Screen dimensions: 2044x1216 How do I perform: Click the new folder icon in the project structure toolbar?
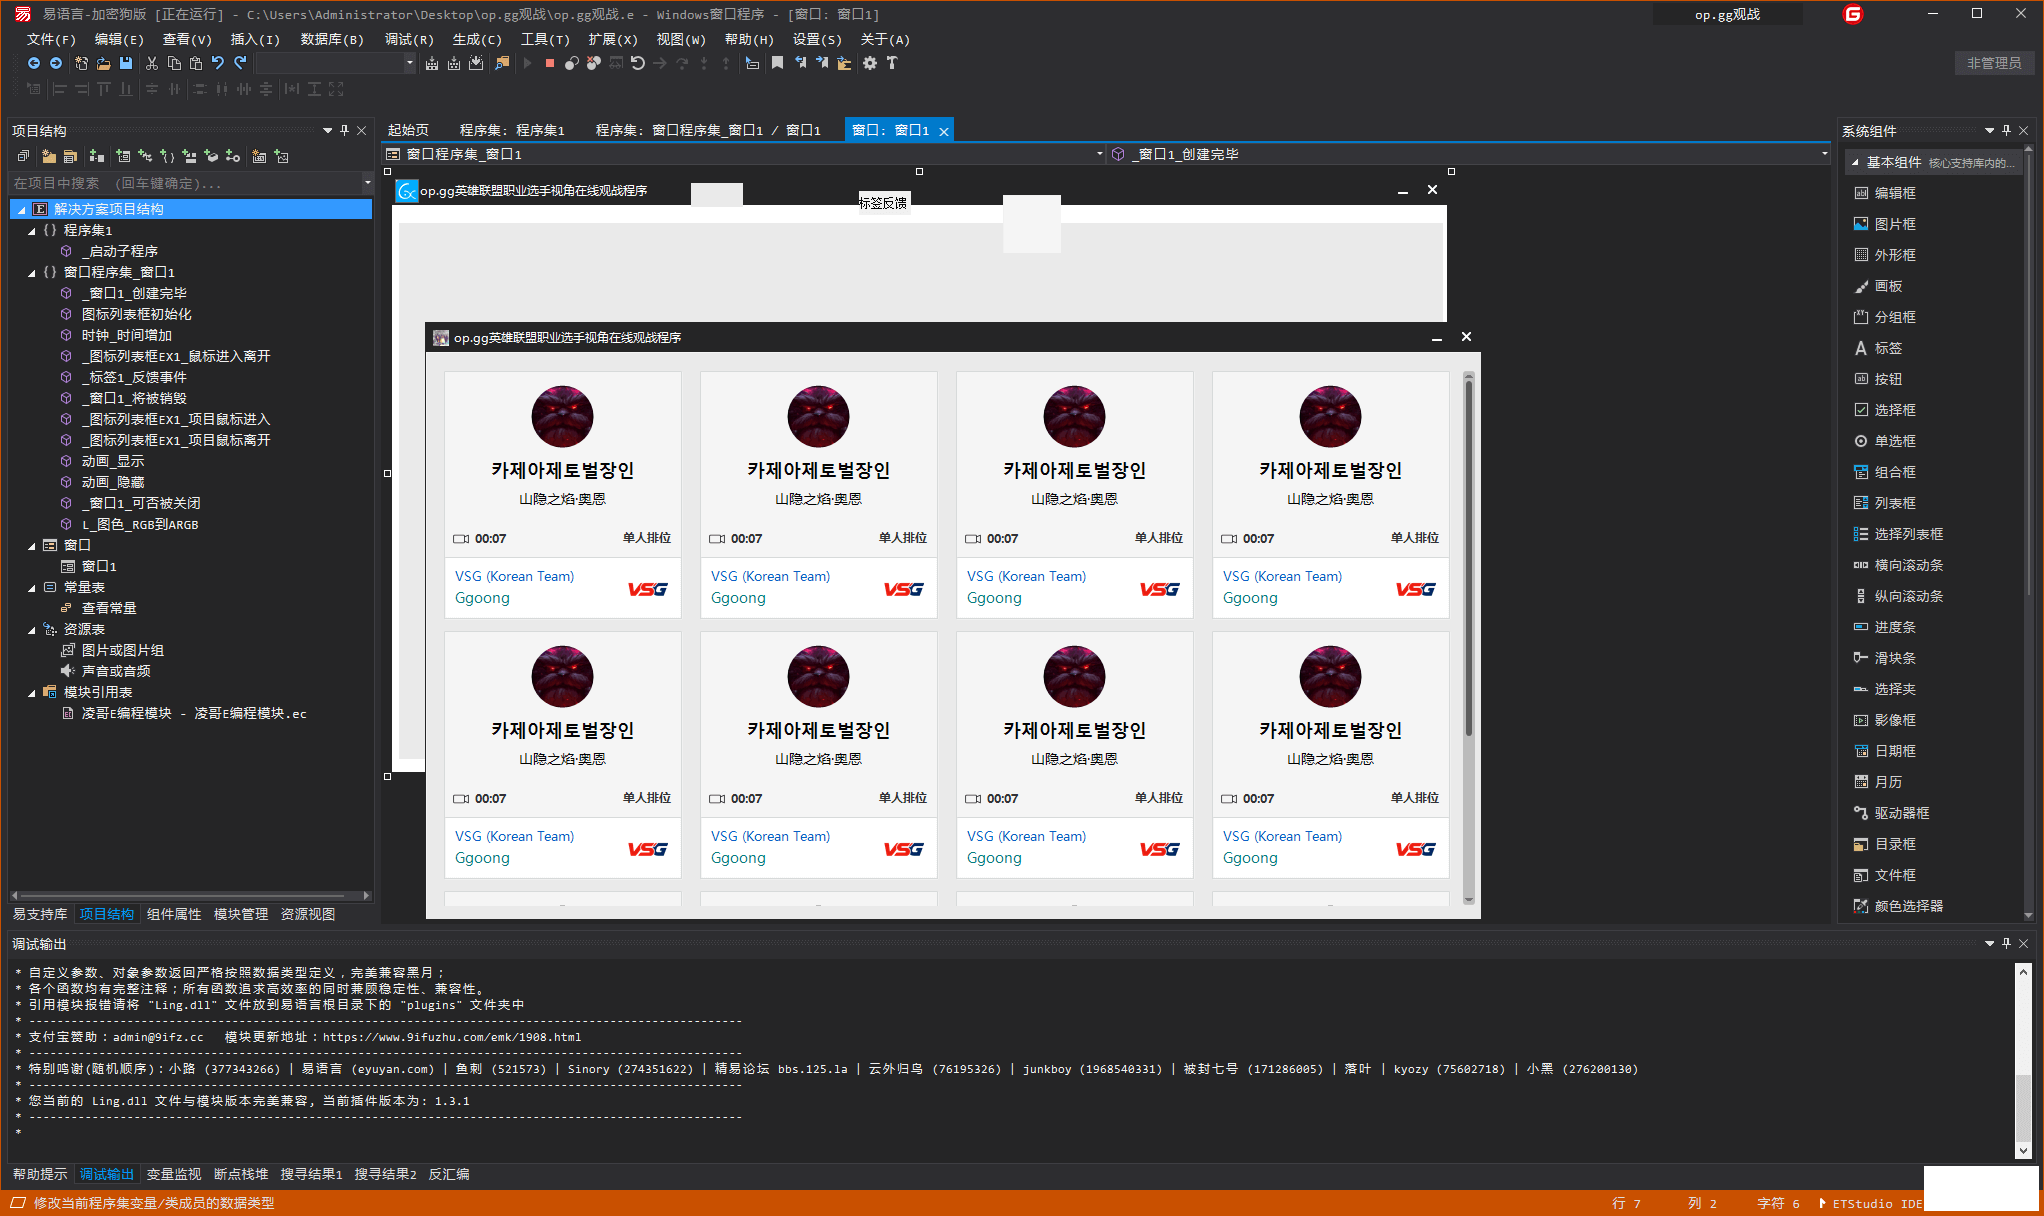48,156
